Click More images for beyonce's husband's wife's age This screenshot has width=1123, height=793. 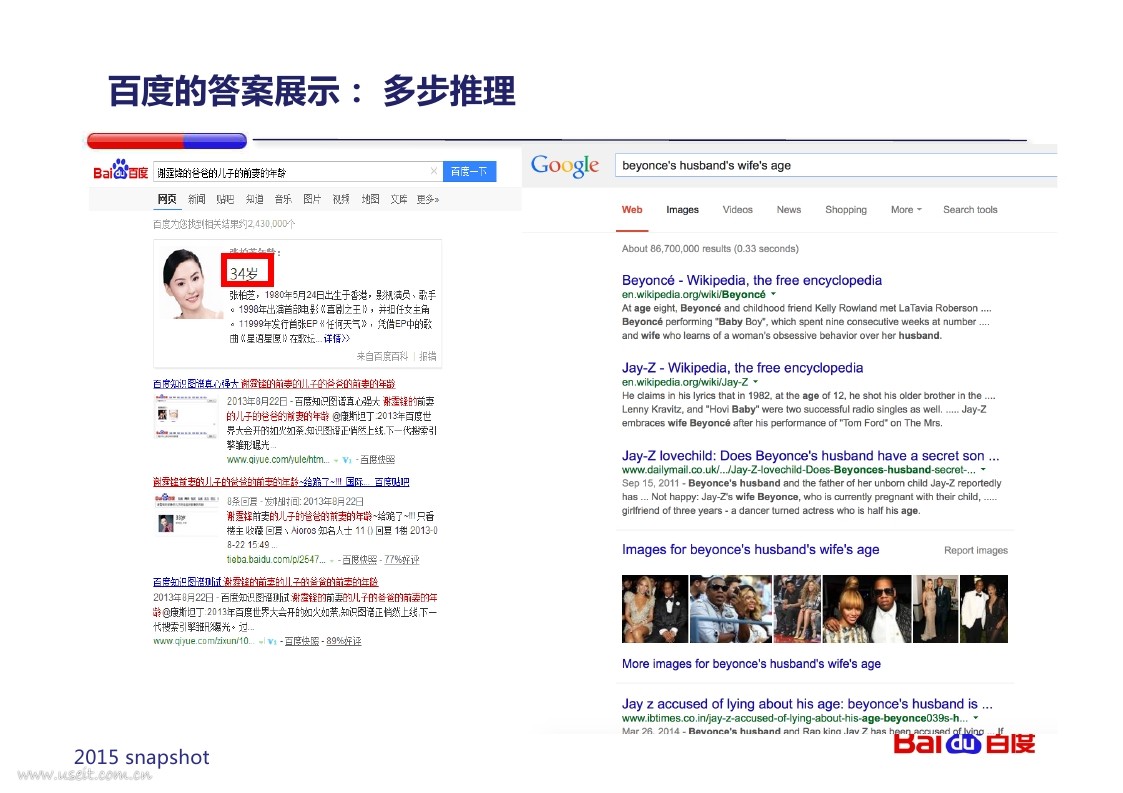[x=751, y=663]
